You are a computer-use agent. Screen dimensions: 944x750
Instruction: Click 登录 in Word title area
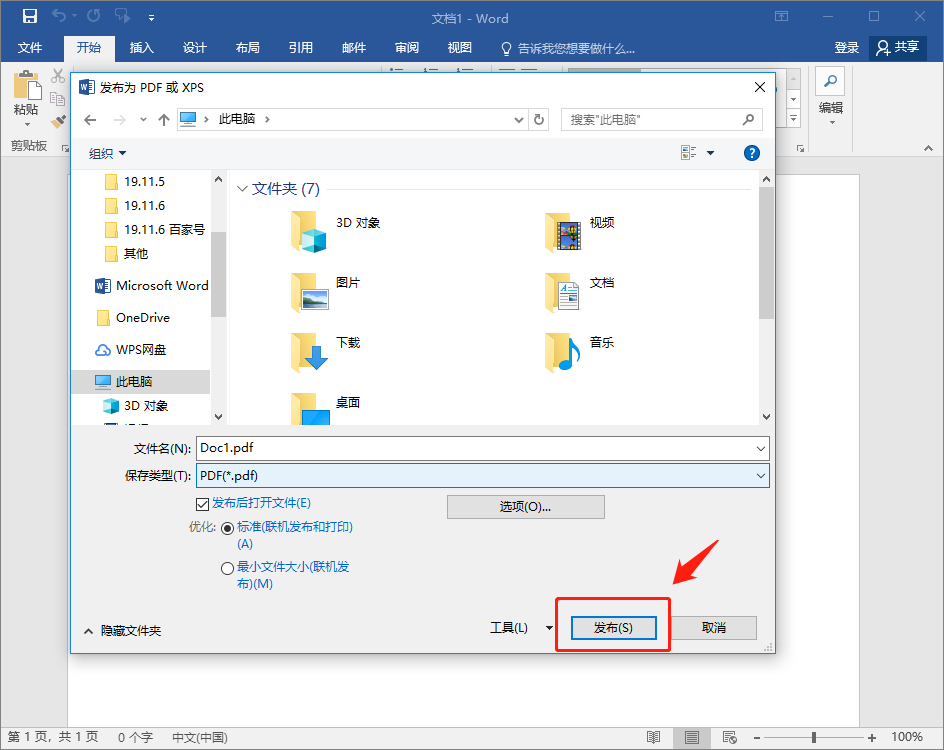tap(846, 48)
